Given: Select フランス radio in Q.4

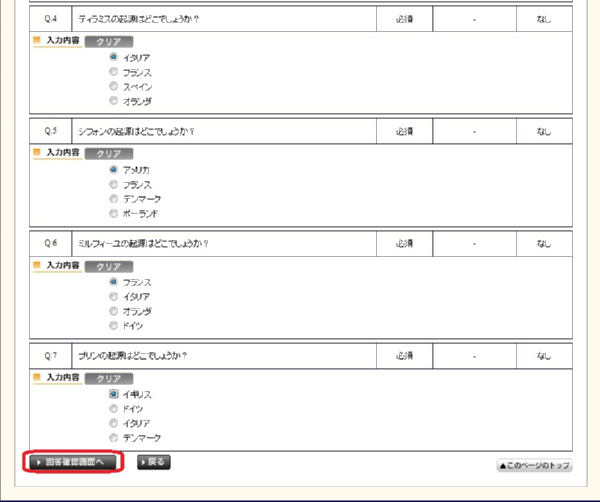Looking at the screenshot, I should (x=114, y=72).
